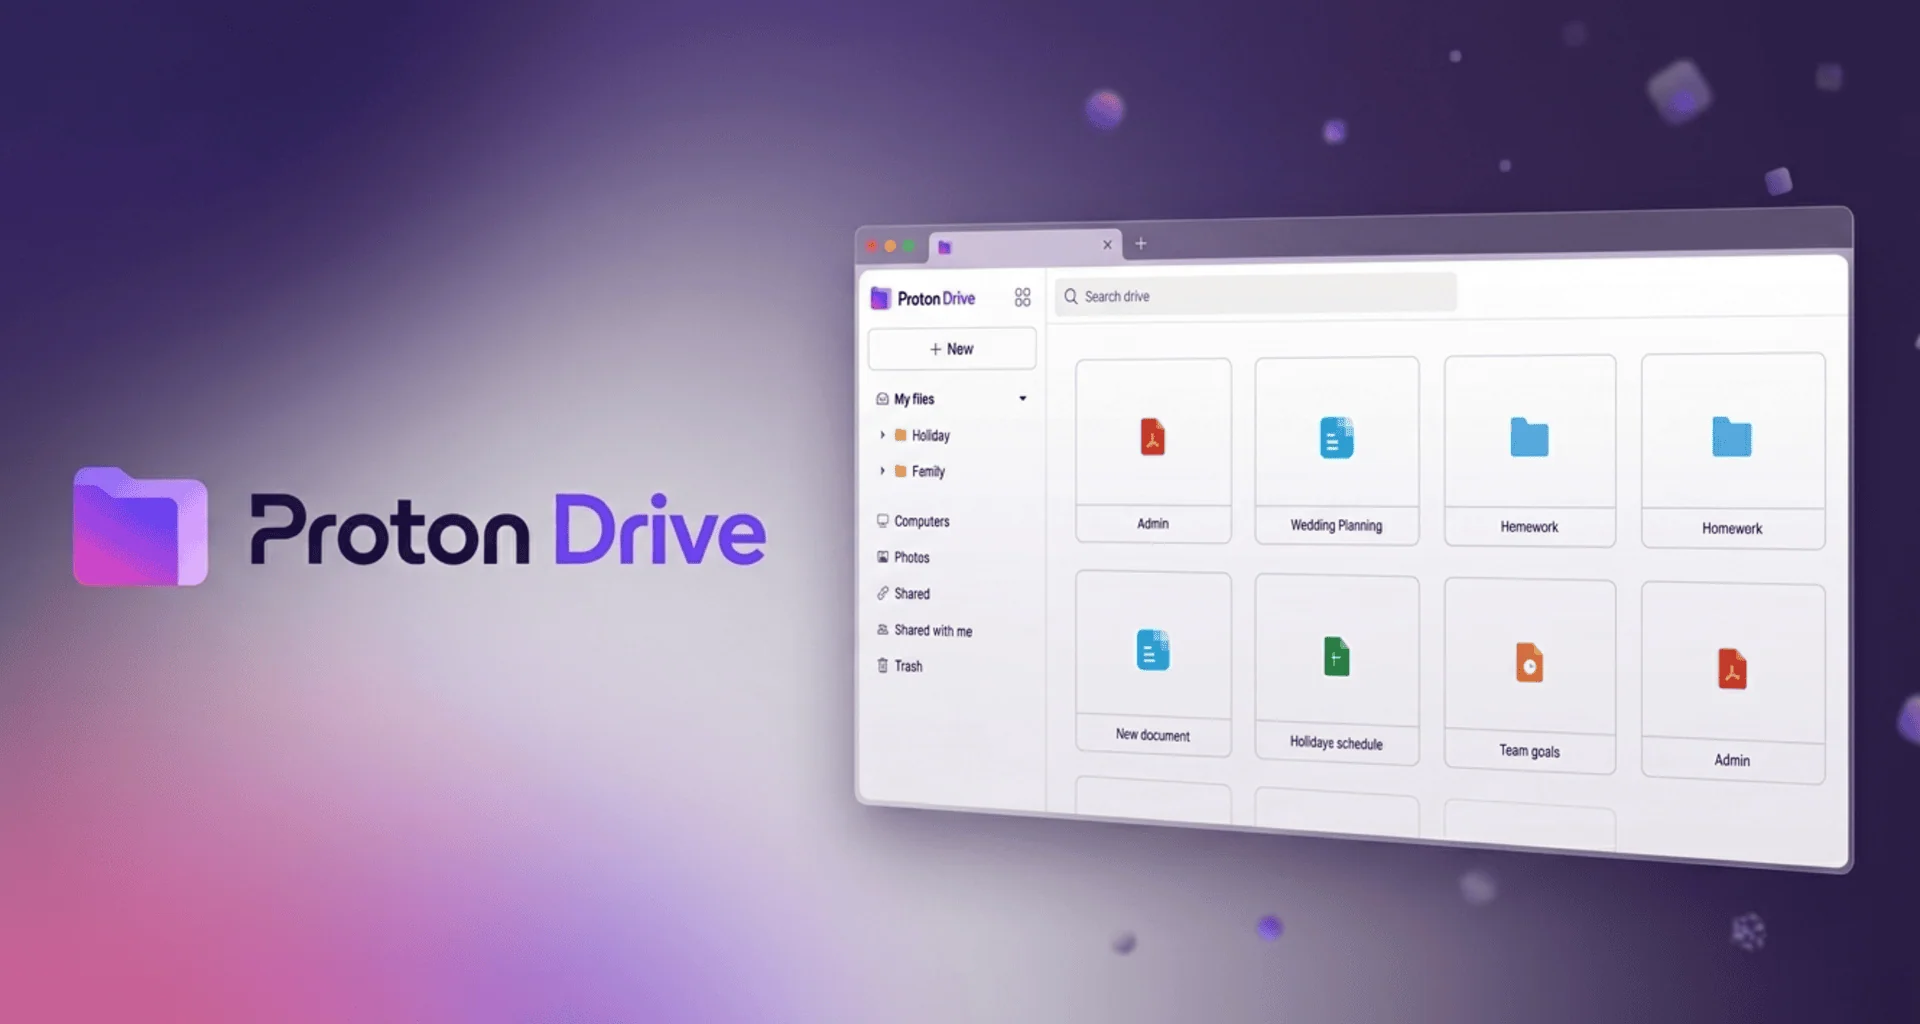Expand the Femily folder chevron

pos(882,471)
